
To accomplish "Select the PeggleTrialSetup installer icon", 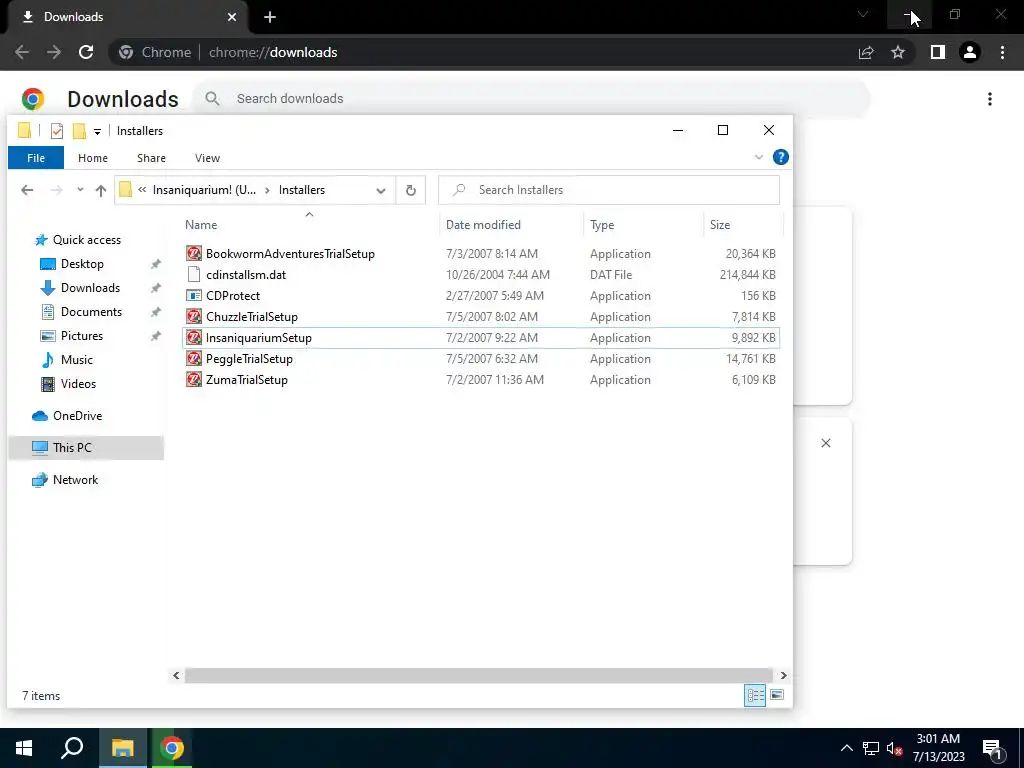I will point(194,359).
